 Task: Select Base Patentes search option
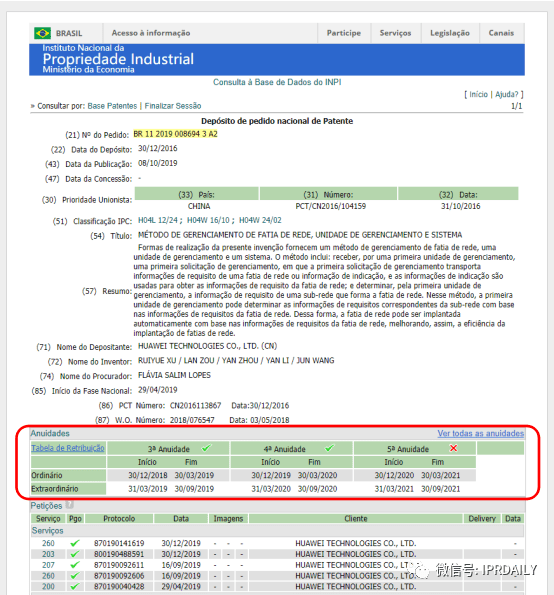coord(112,106)
